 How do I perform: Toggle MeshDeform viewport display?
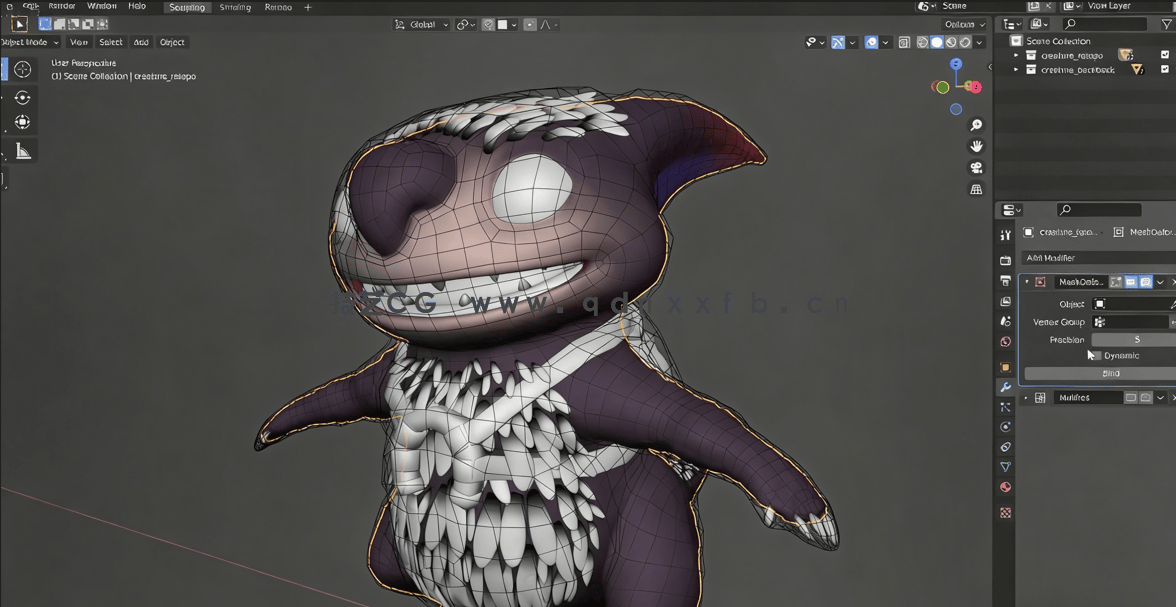point(1130,282)
